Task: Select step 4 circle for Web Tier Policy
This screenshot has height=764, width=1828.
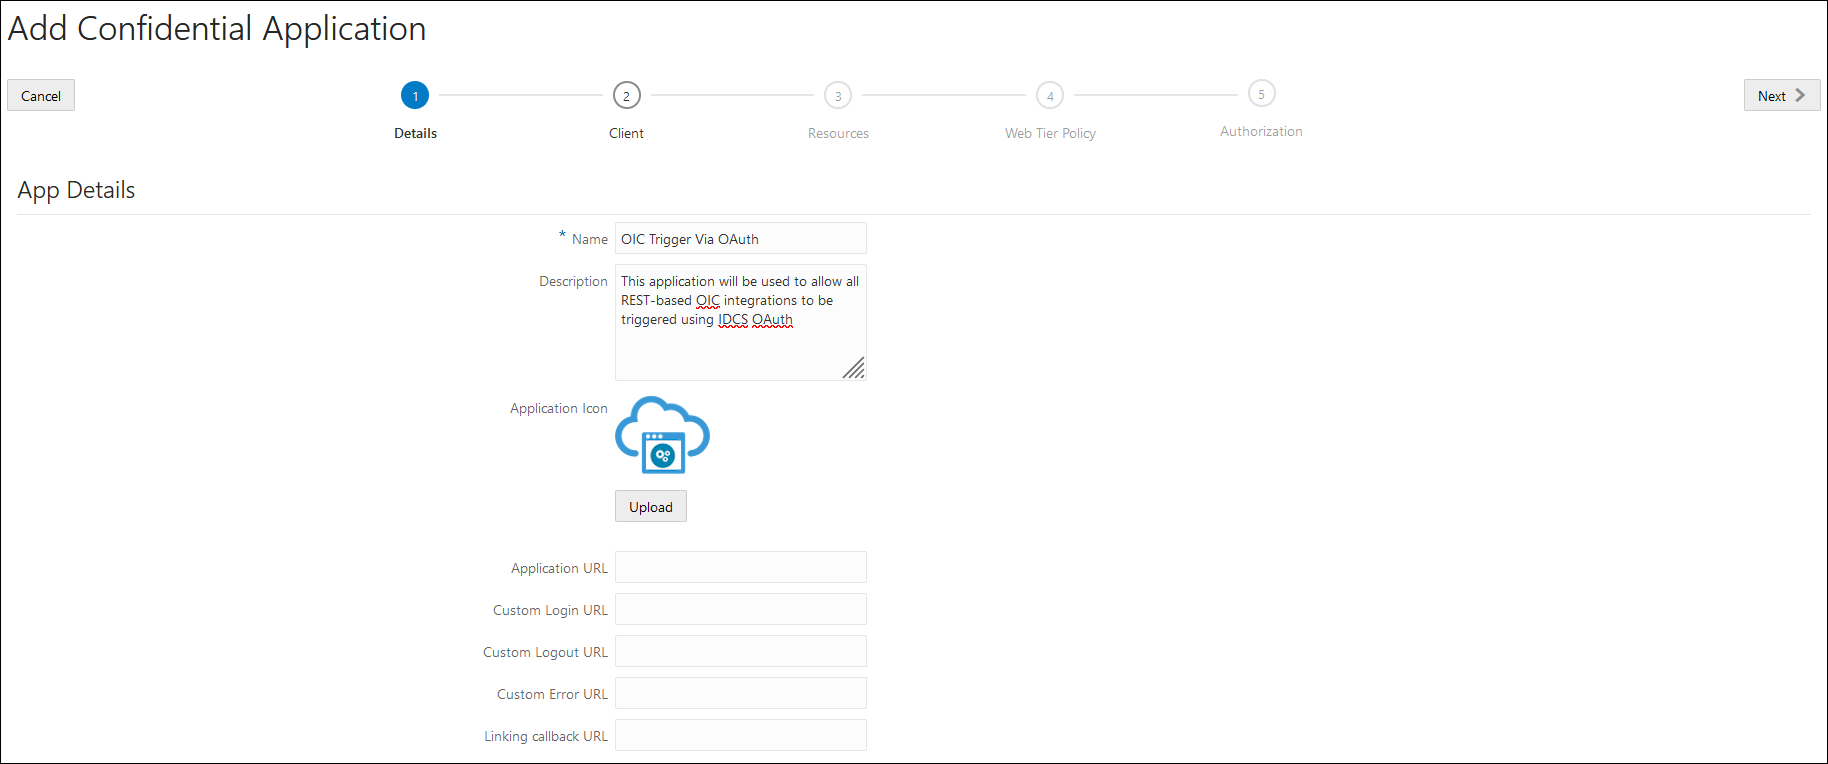Action: tap(1050, 96)
